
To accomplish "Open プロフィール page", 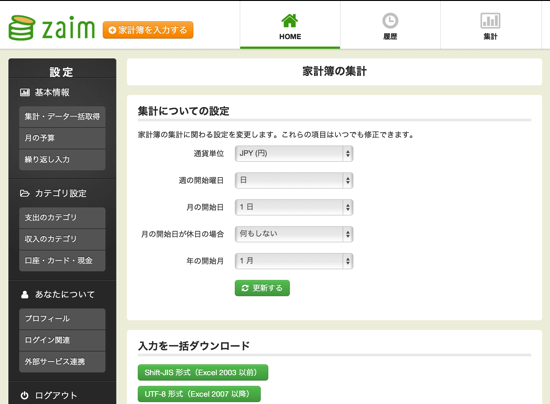I will (62, 319).
